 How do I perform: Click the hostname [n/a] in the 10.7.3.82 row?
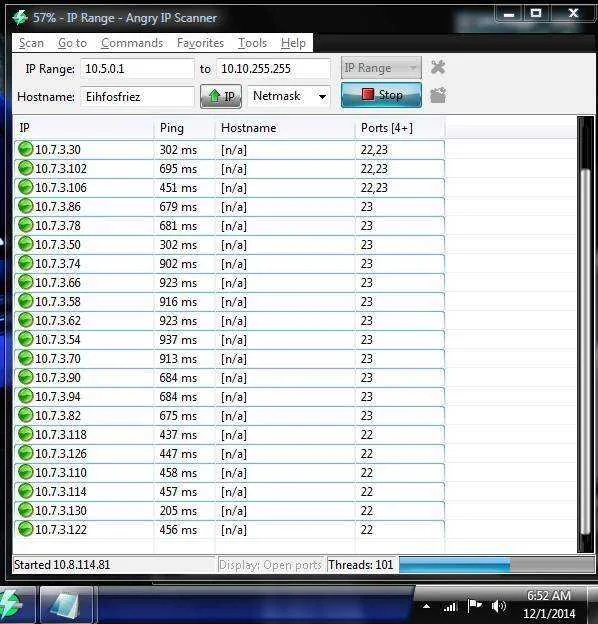pyautogui.click(x=234, y=416)
